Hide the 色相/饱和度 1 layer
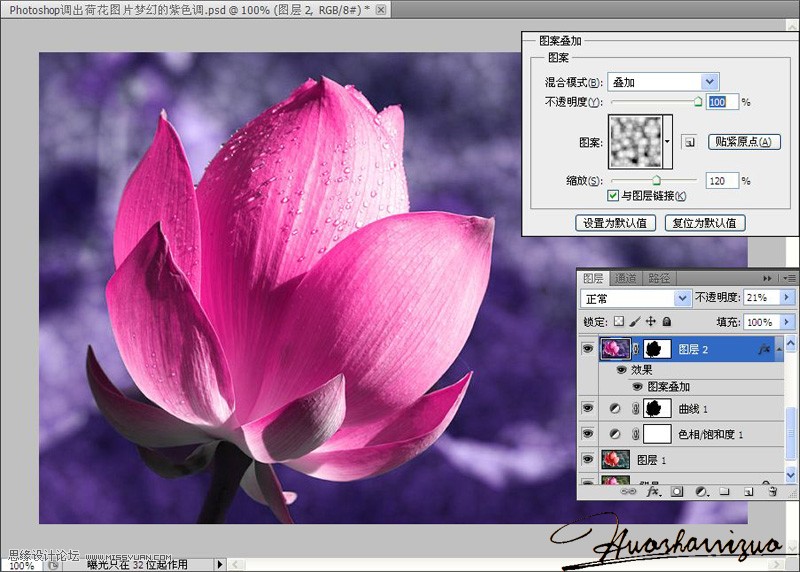Image resolution: width=800 pixels, height=572 pixels. (588, 434)
